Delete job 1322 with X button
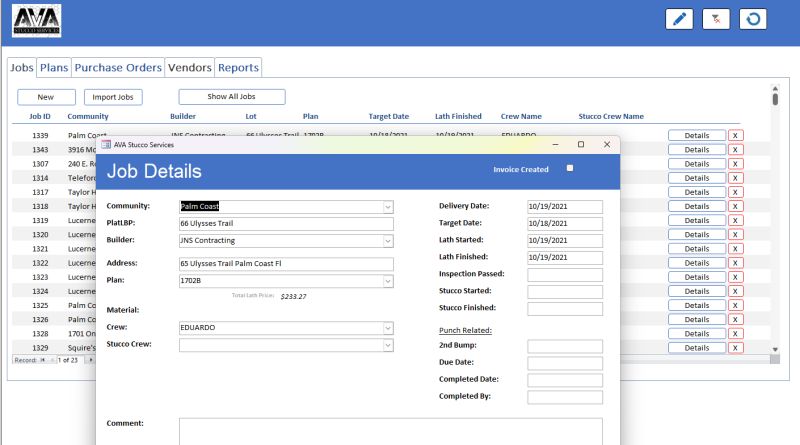This screenshot has width=800, height=445. tap(735, 263)
